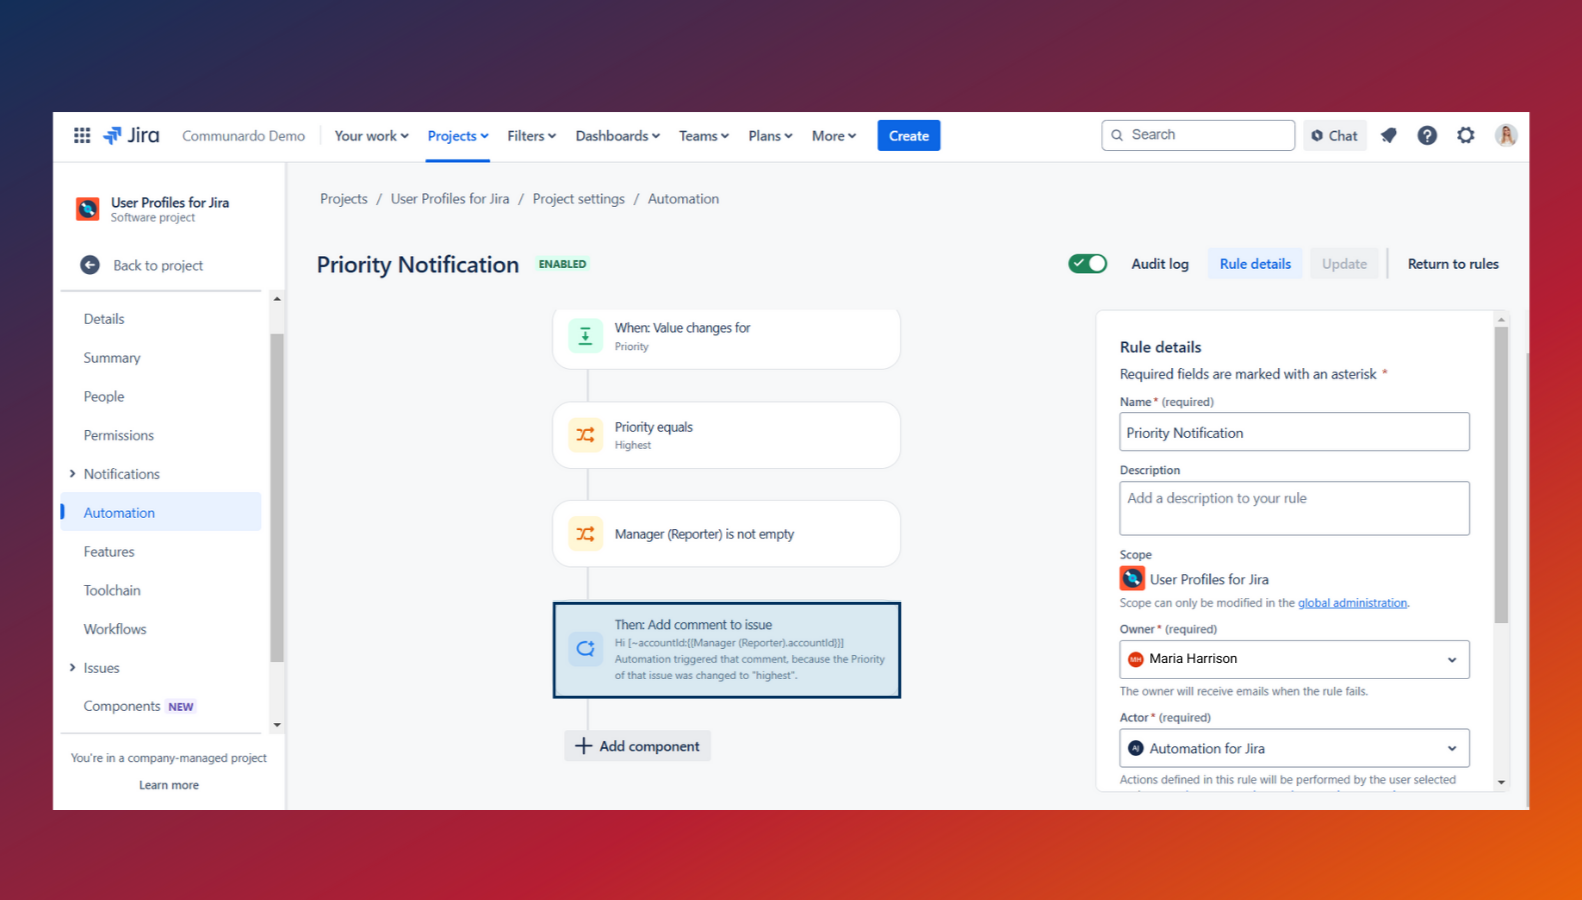Open the Your work dropdown
Screen dimensions: 1582x900
pyautogui.click(x=372, y=136)
